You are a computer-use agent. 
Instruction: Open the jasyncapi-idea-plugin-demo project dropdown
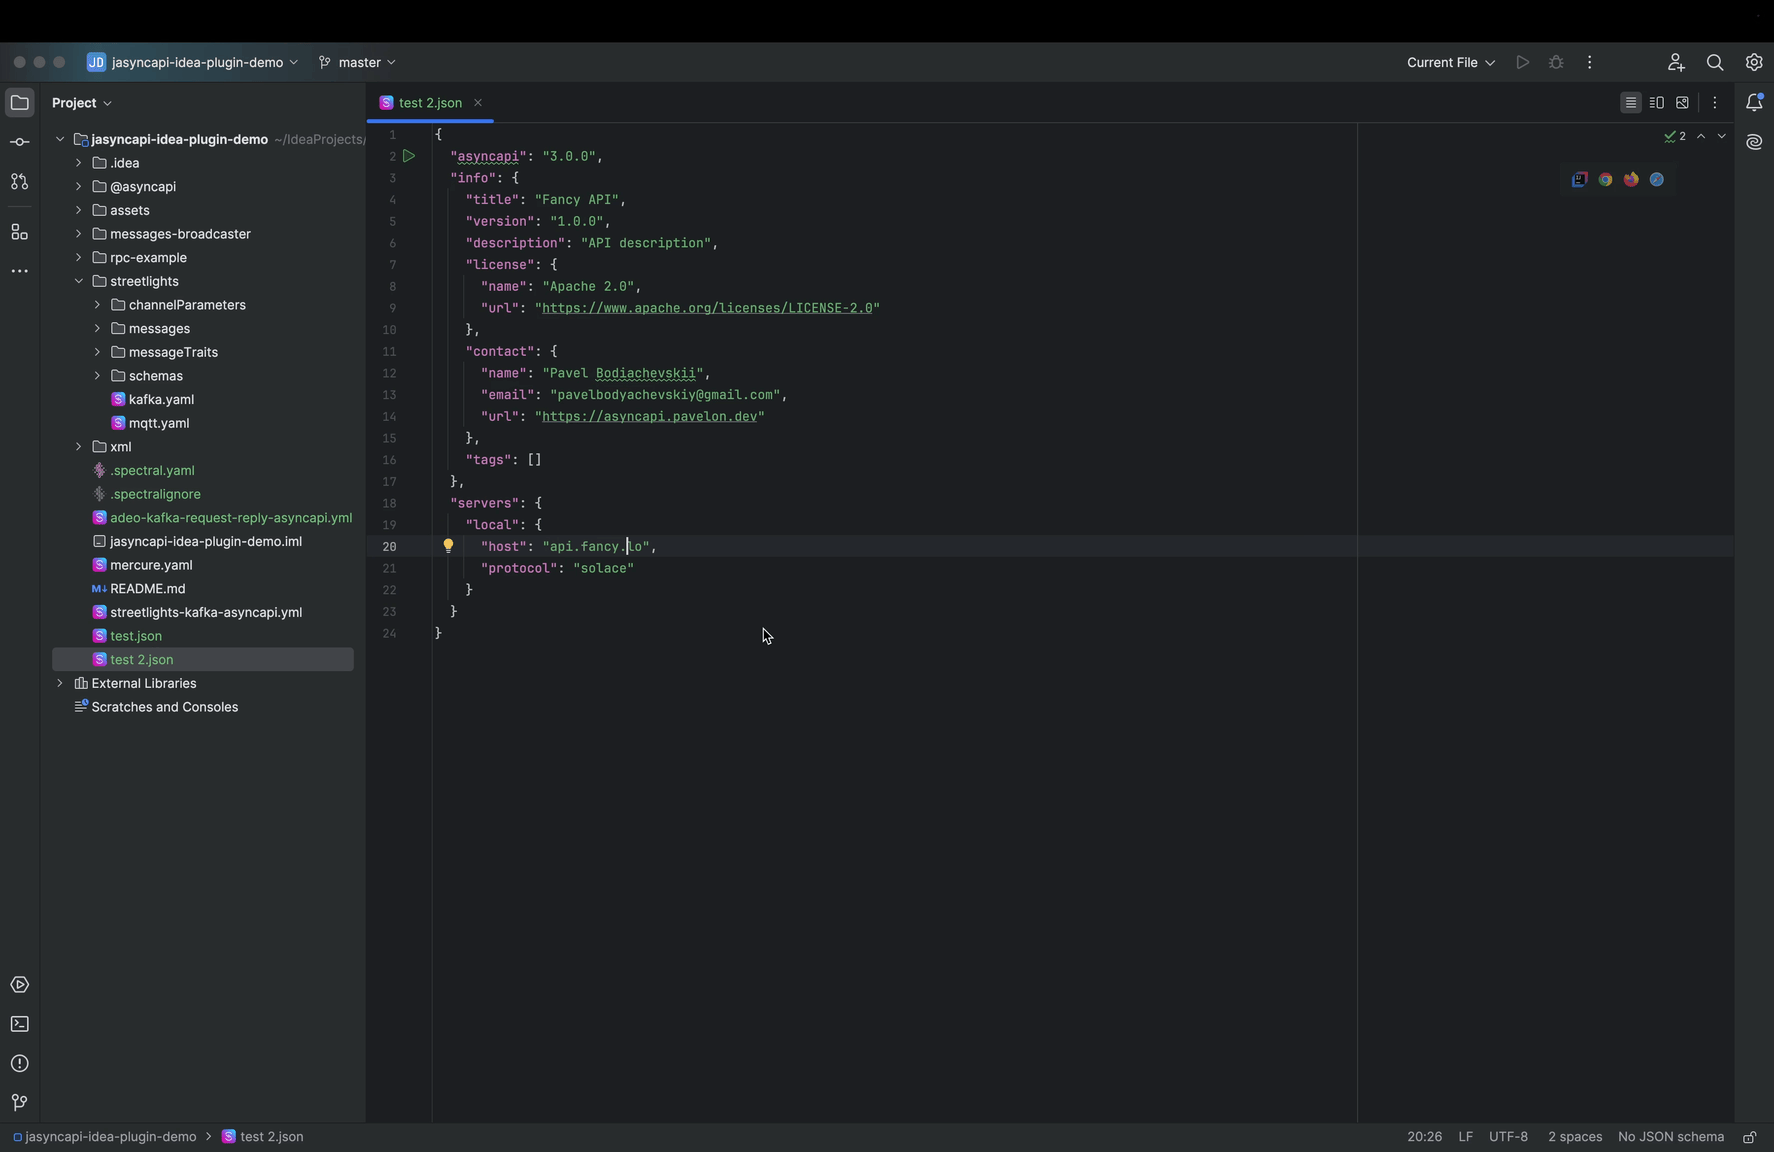[192, 62]
